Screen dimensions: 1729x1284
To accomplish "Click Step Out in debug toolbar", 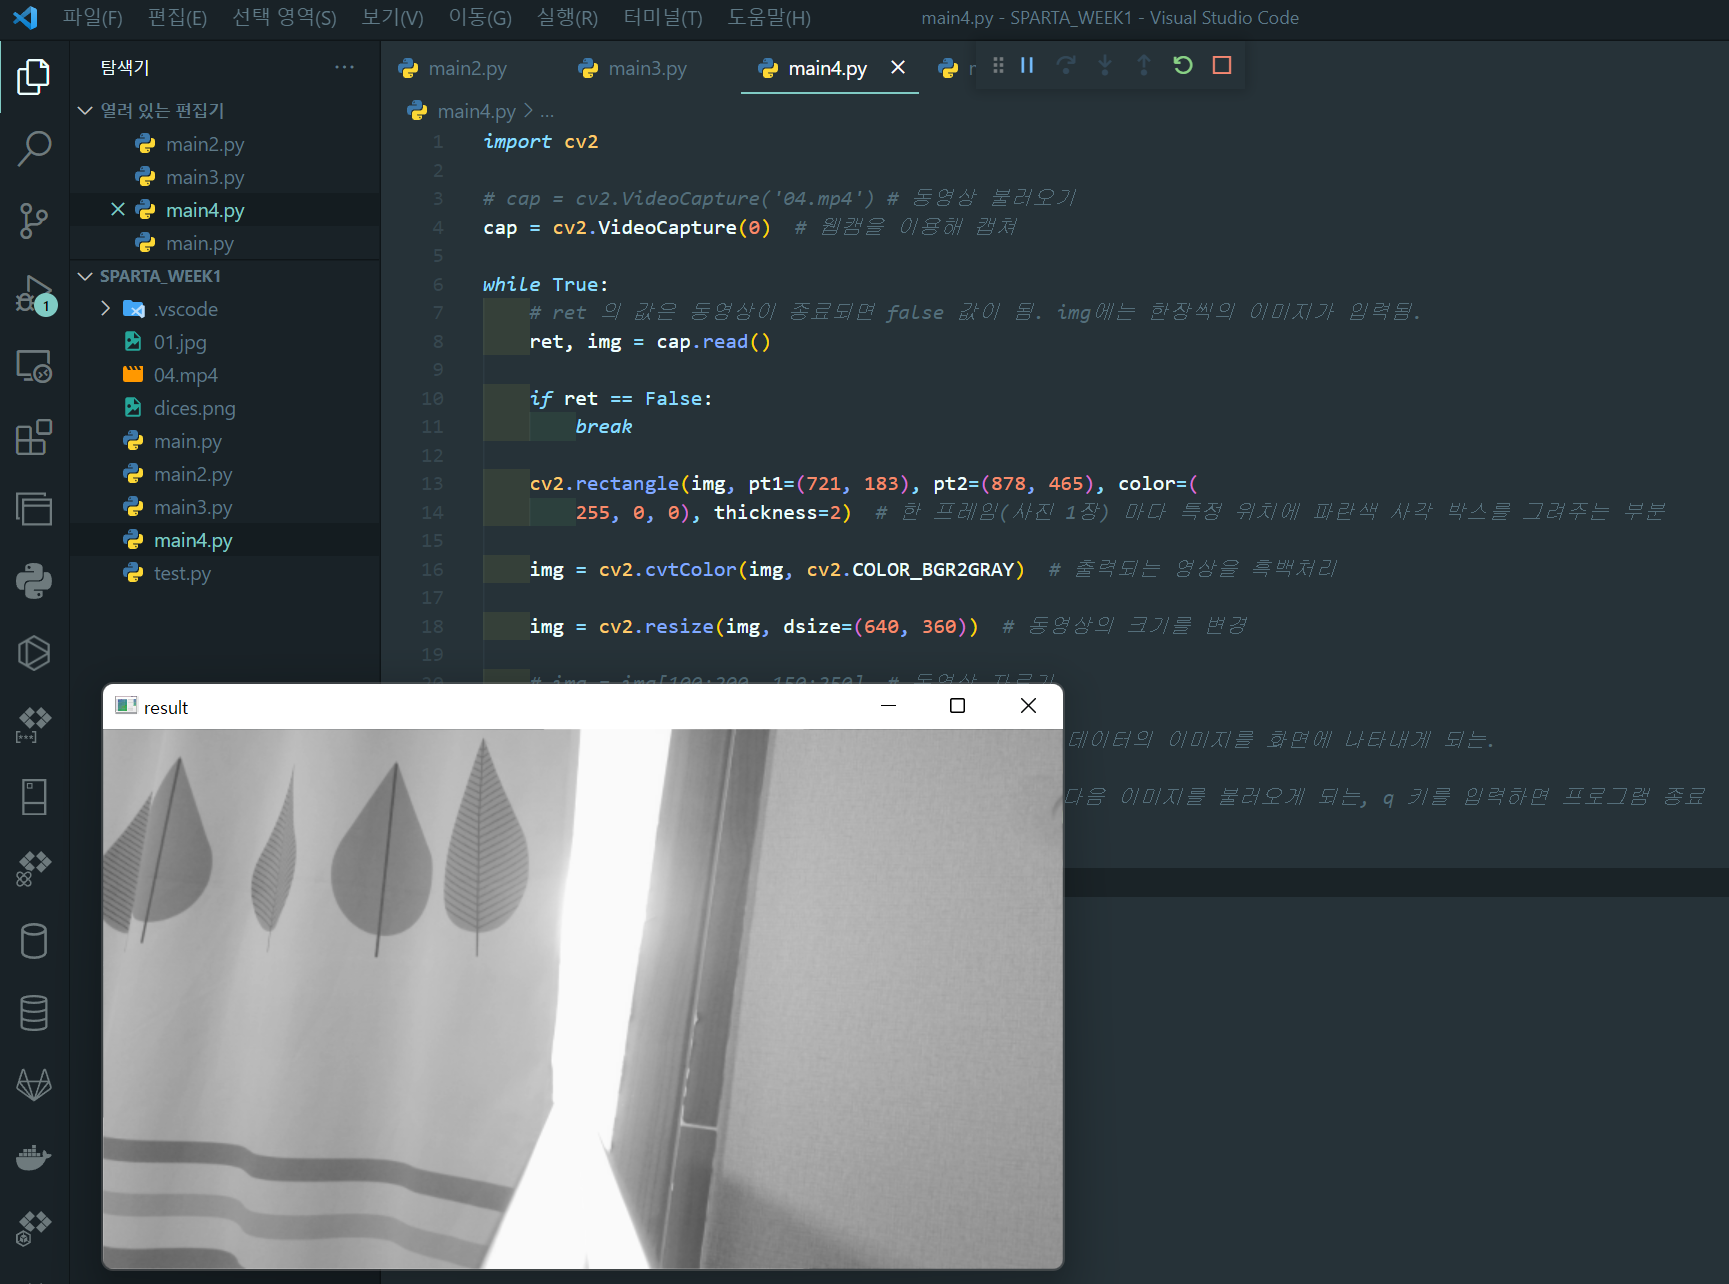I will pos(1144,65).
